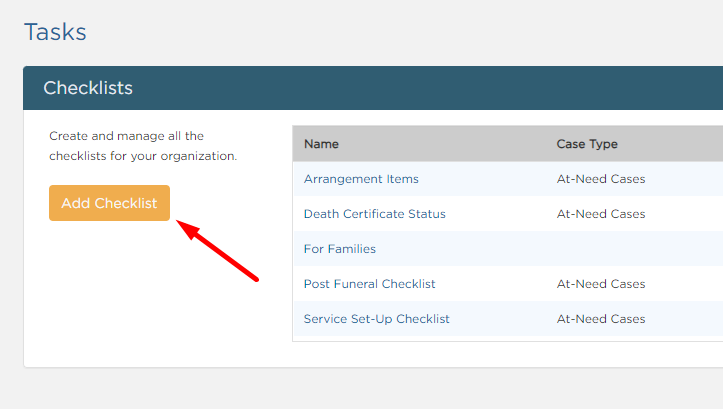723x409 pixels.
Task: Select At-Need Cases in Post Funeral Checklist row
Action: coord(601,284)
